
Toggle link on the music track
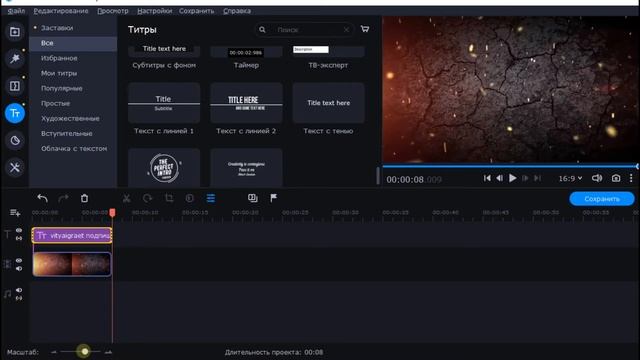point(19,298)
